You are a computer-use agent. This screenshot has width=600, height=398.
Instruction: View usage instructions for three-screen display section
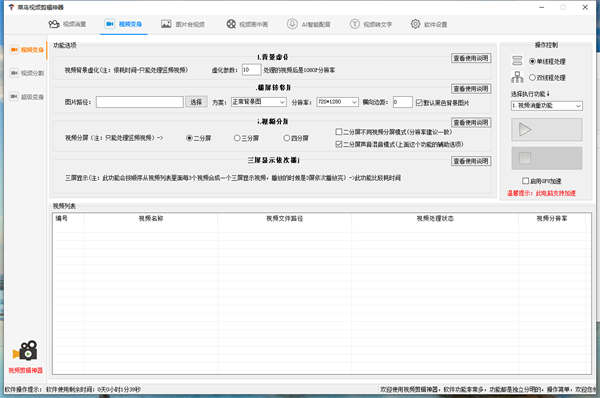click(x=471, y=161)
